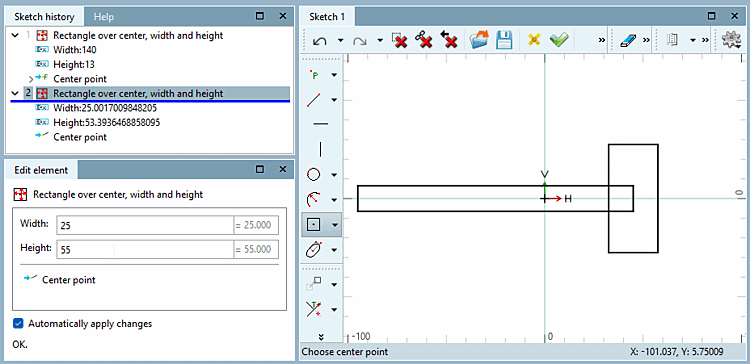
Task: Maximize the Sketch 1 panel
Action: (x=712, y=16)
